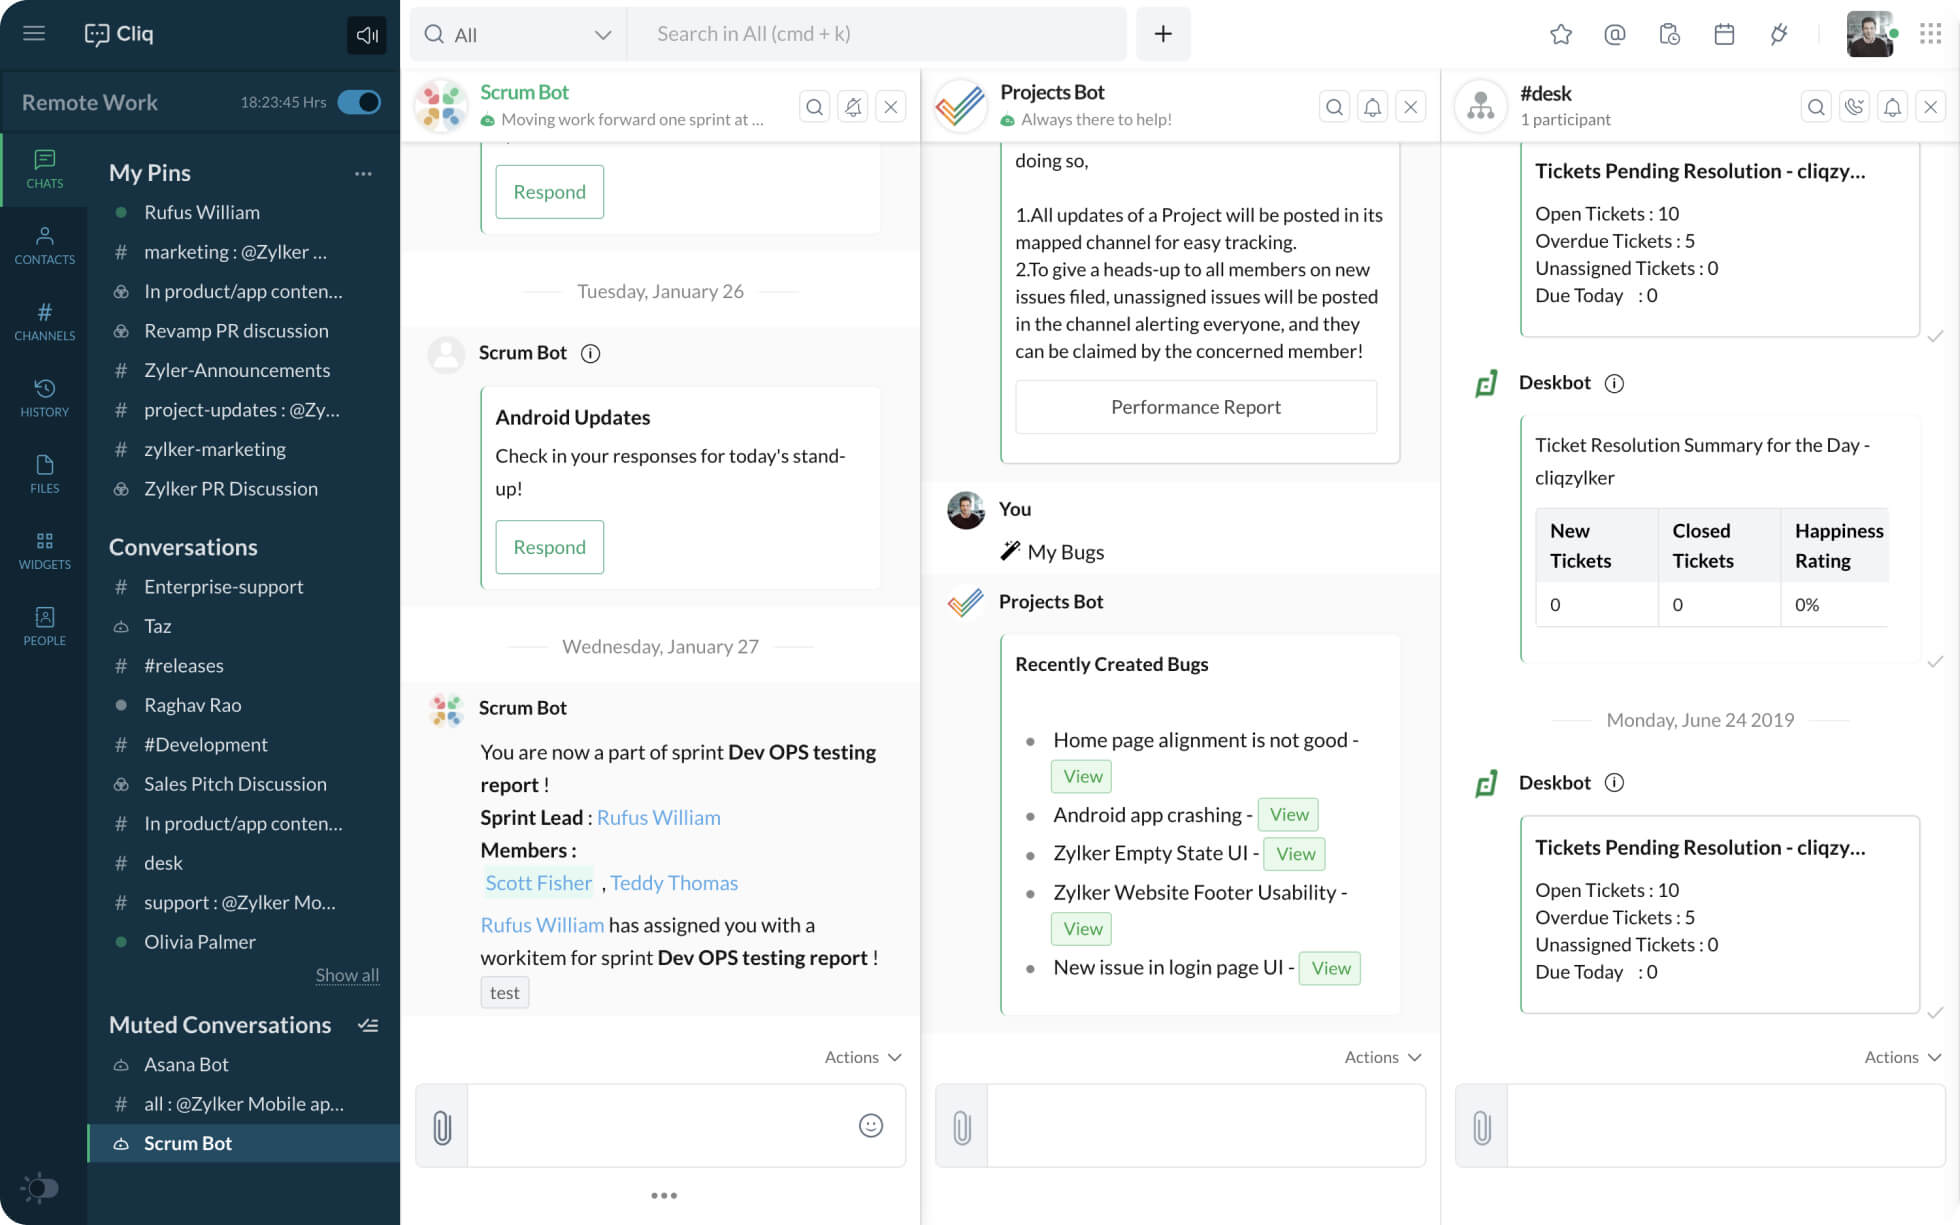Open mentions via the @ icon
The width and height of the screenshot is (1960, 1225).
(1615, 34)
